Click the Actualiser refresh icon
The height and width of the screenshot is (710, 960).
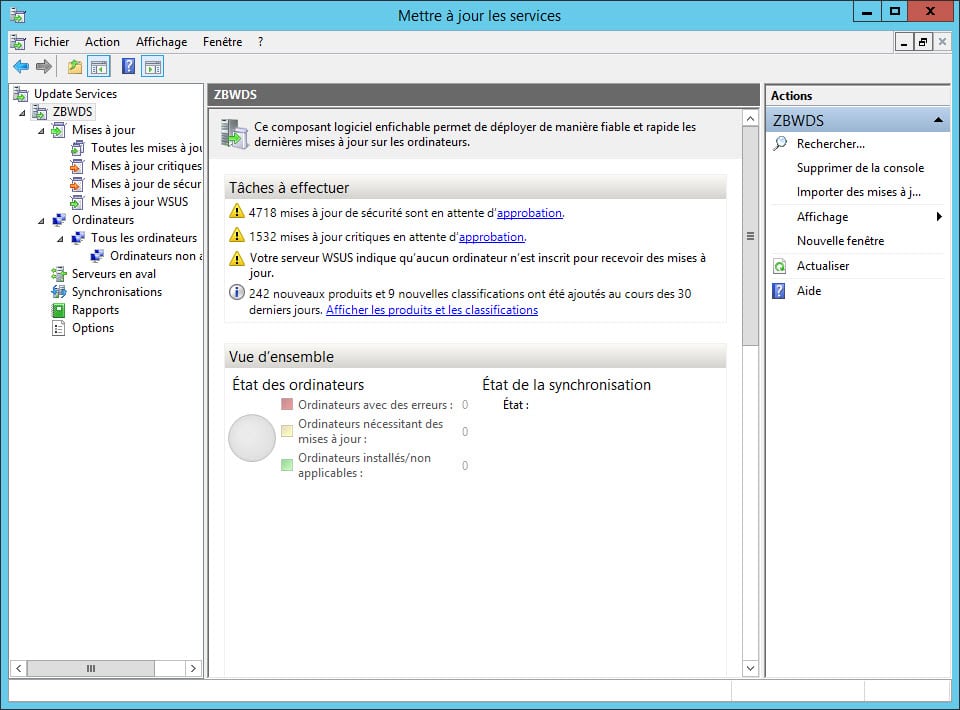point(780,266)
